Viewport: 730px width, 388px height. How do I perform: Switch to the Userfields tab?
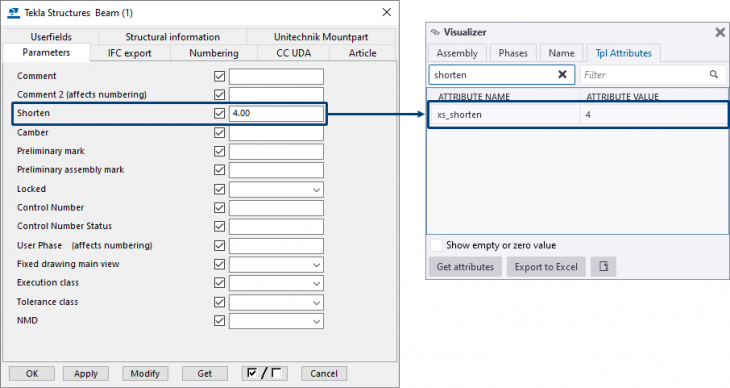click(x=51, y=37)
